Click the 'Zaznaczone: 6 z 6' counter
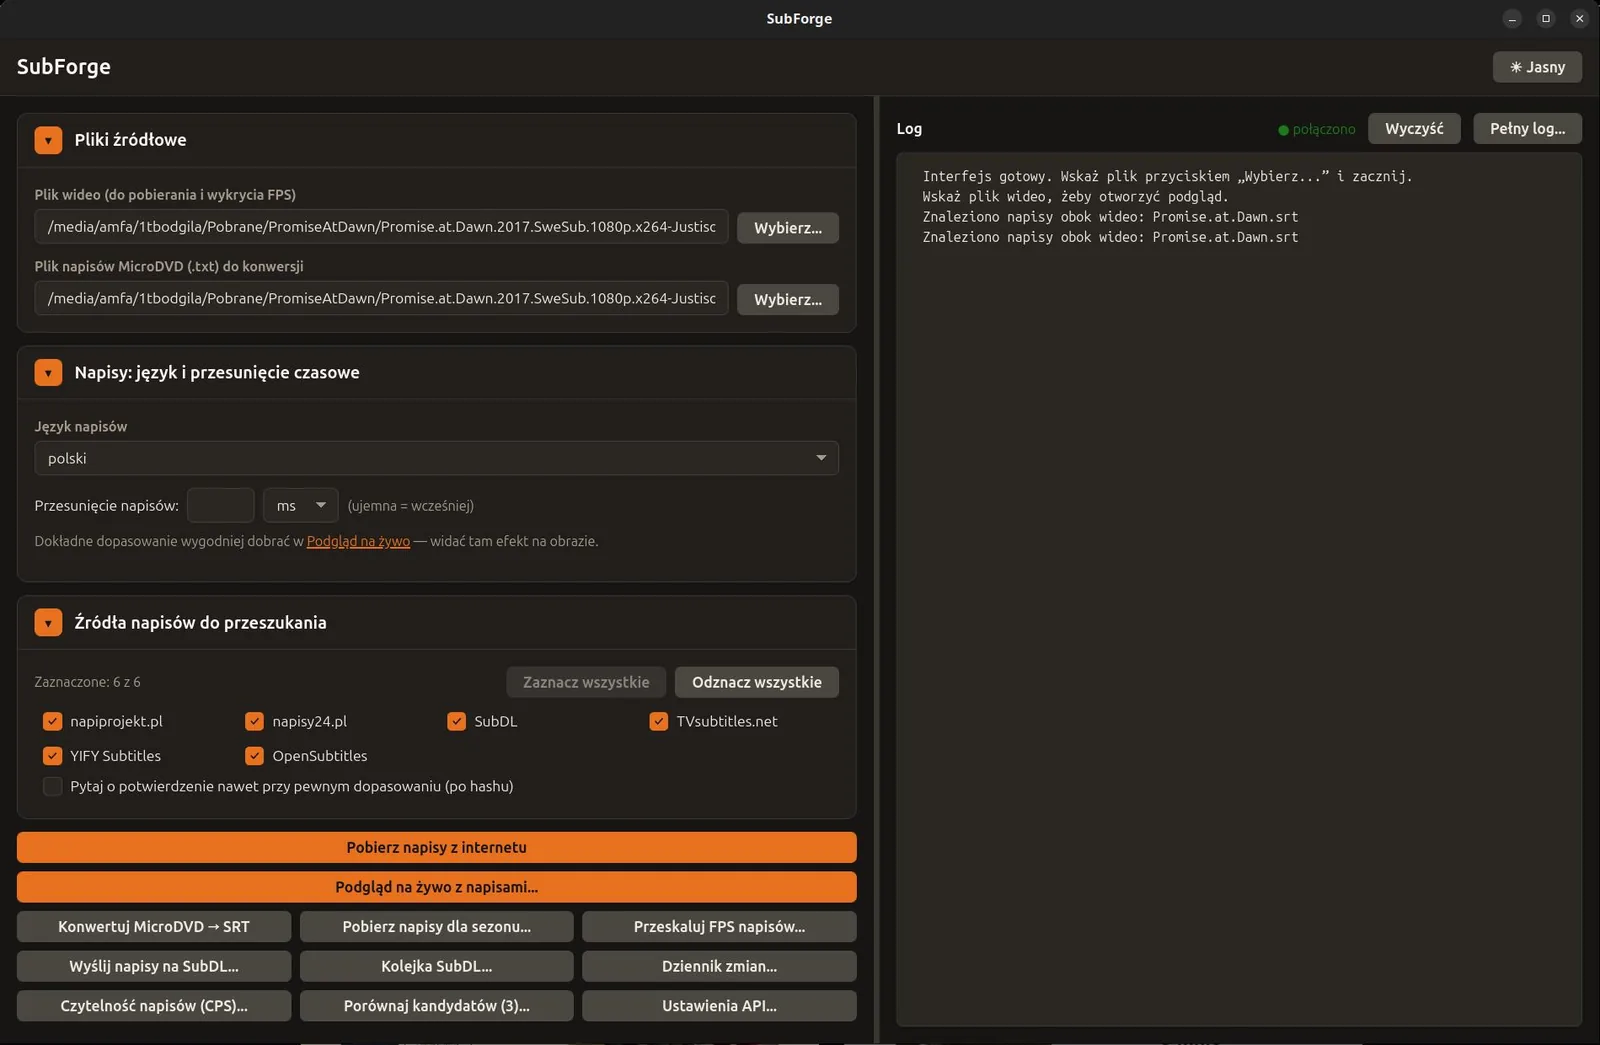Screen dimensions: 1600x1045 87,682
